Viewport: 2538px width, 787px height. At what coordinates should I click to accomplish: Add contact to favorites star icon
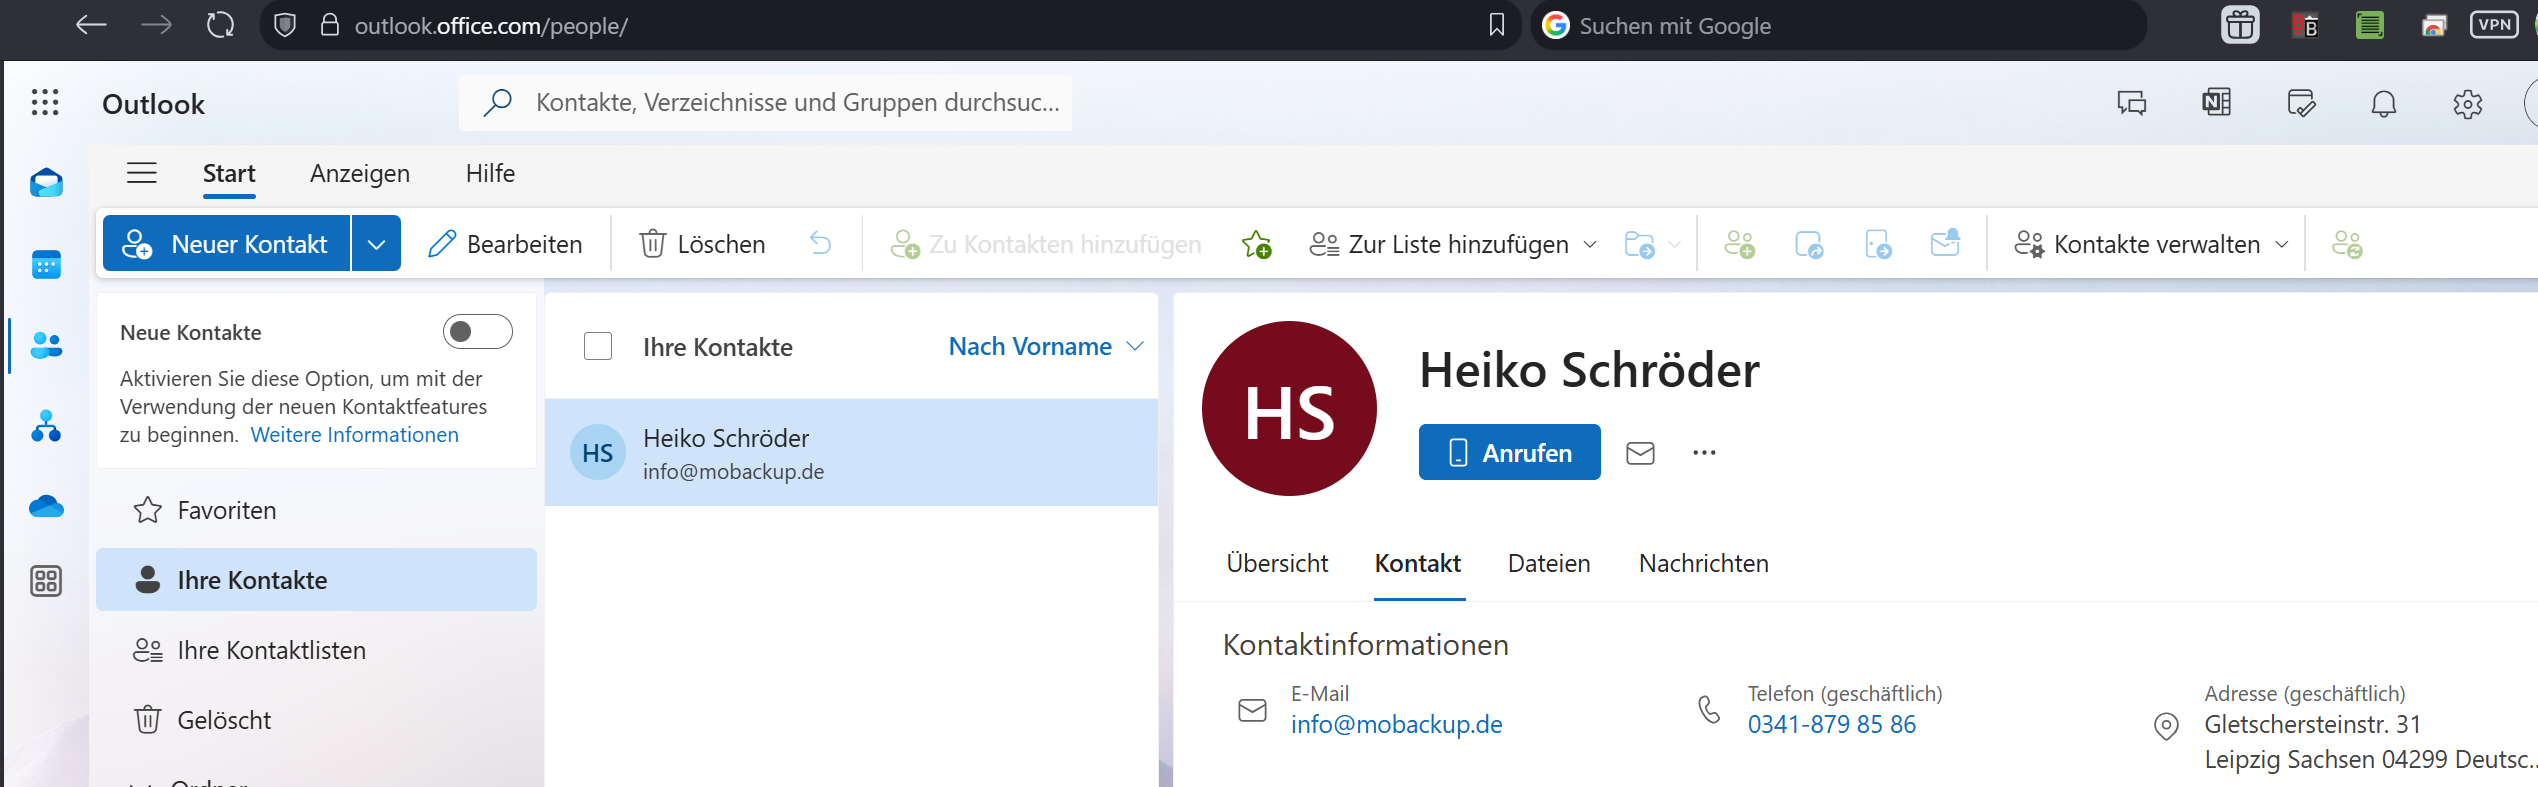(1256, 244)
